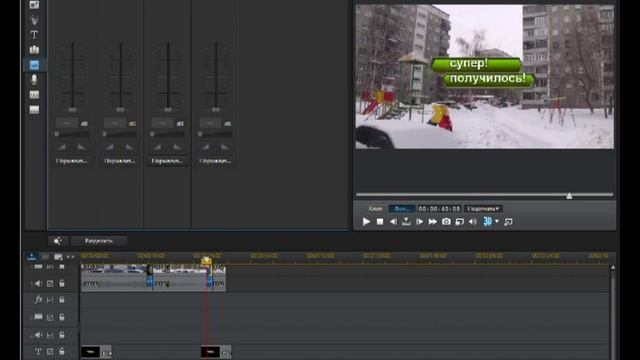Open the Particle Room in the sidebar
This screenshot has width=640, height=360.
(x=34, y=20)
